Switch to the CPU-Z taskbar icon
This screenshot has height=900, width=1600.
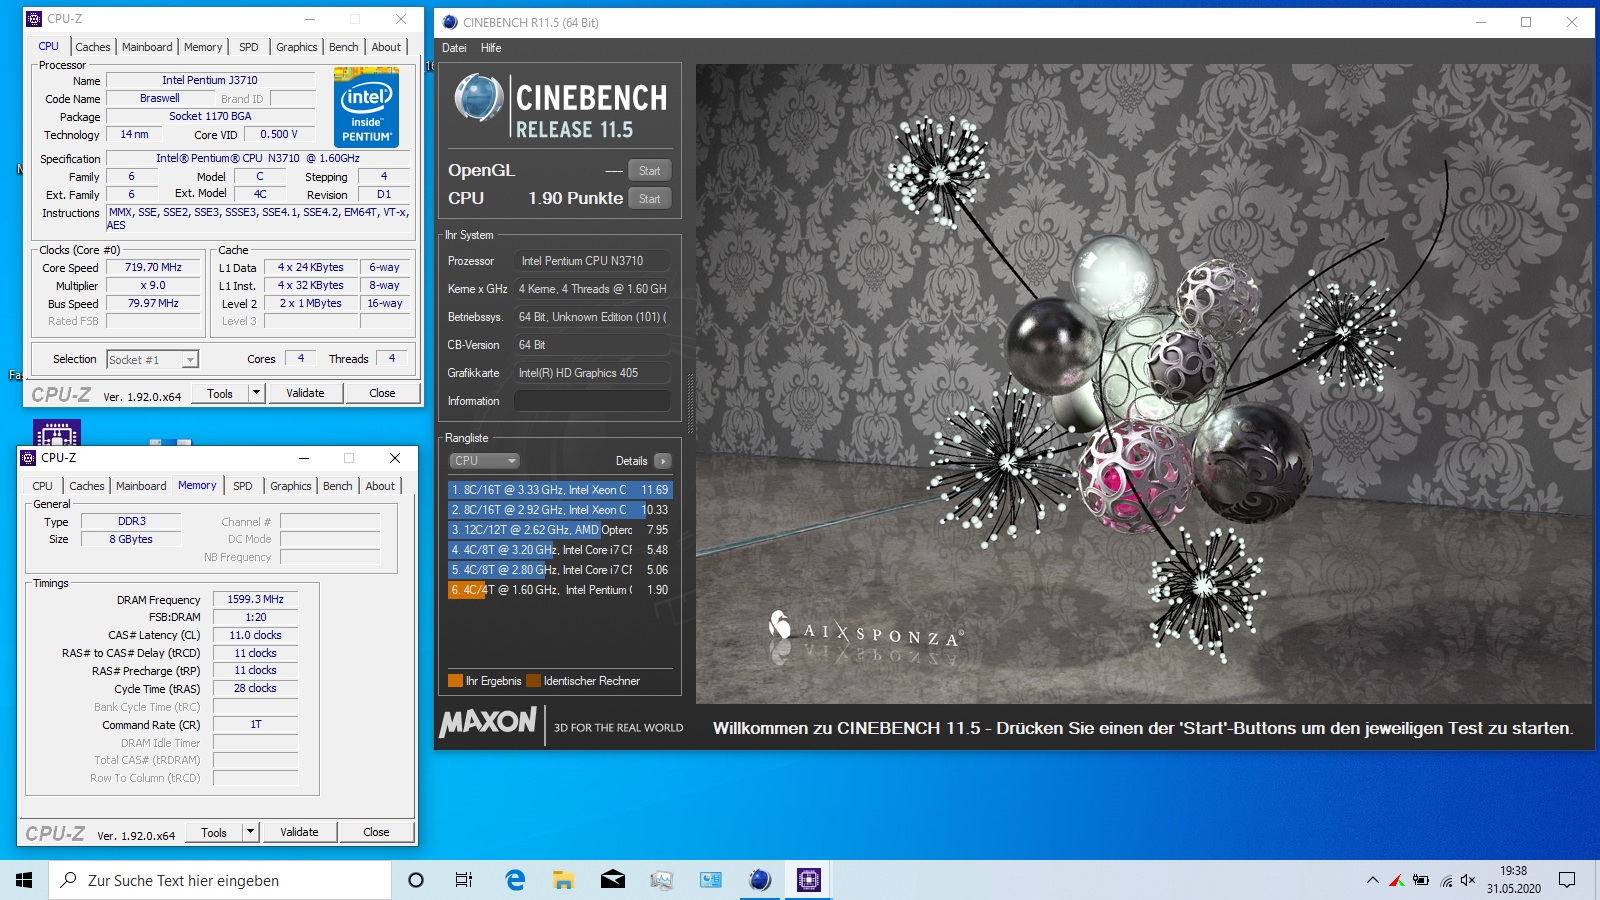click(x=809, y=880)
